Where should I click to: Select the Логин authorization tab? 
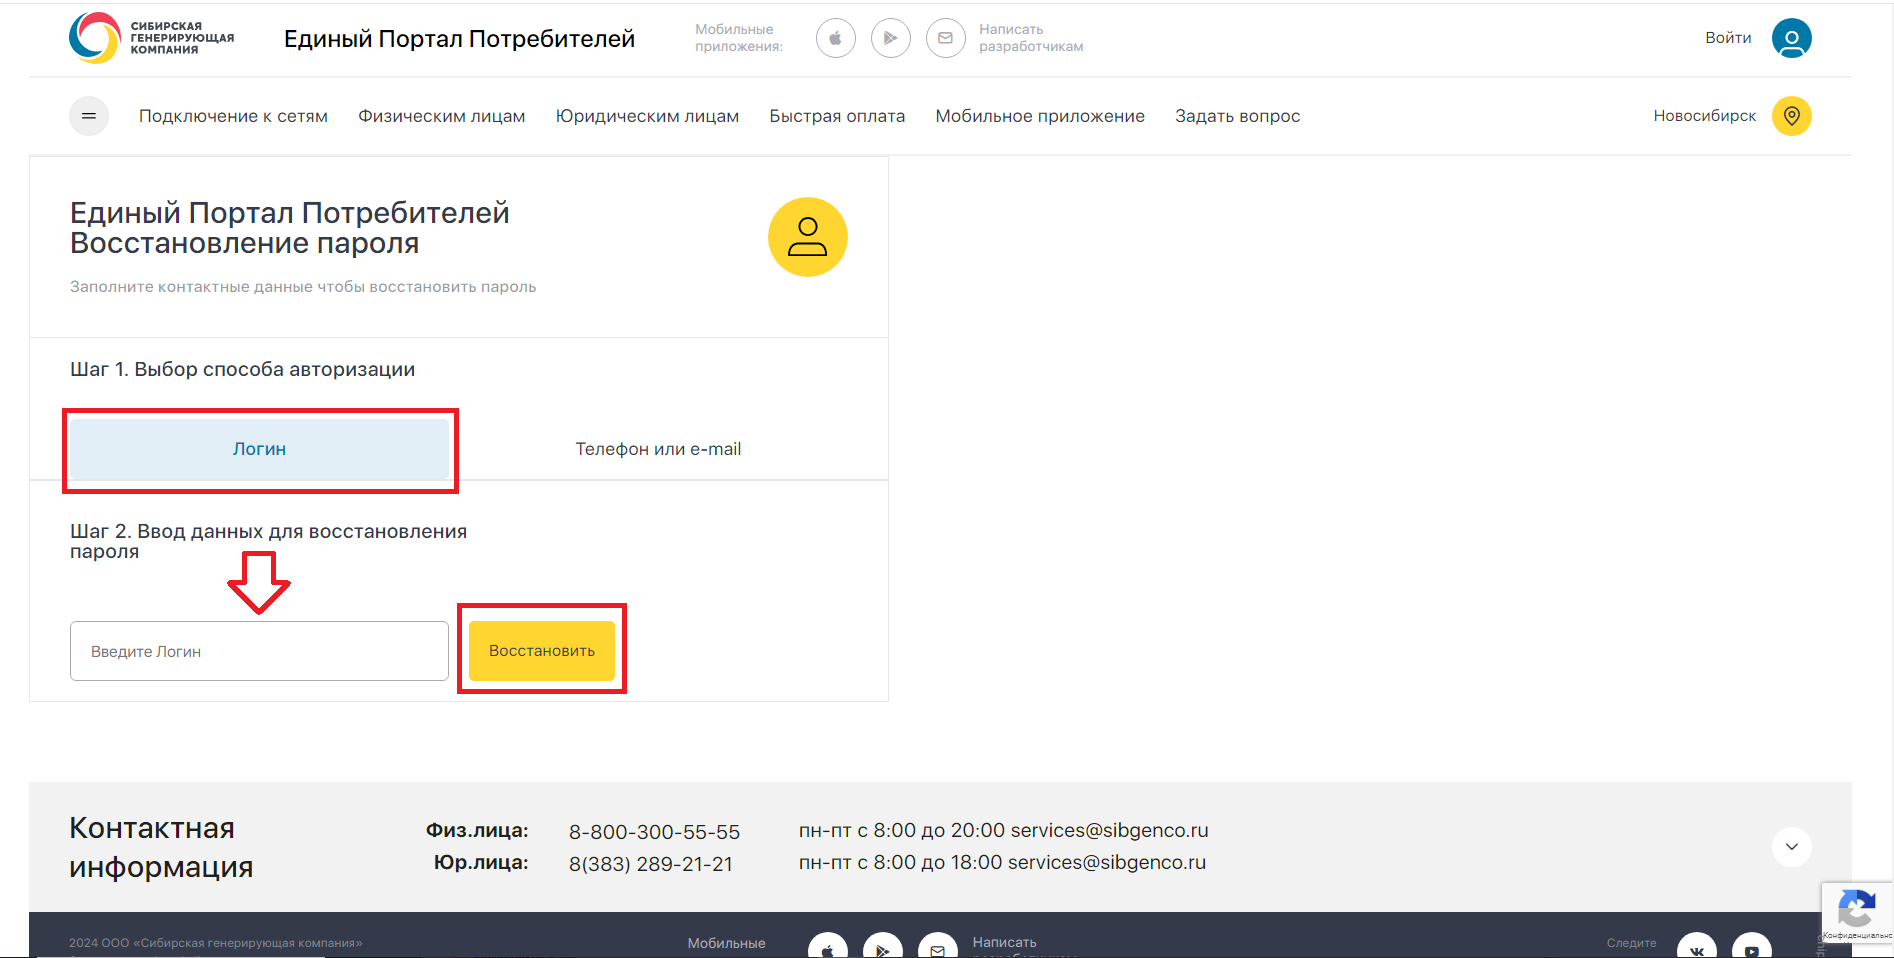tap(259, 450)
